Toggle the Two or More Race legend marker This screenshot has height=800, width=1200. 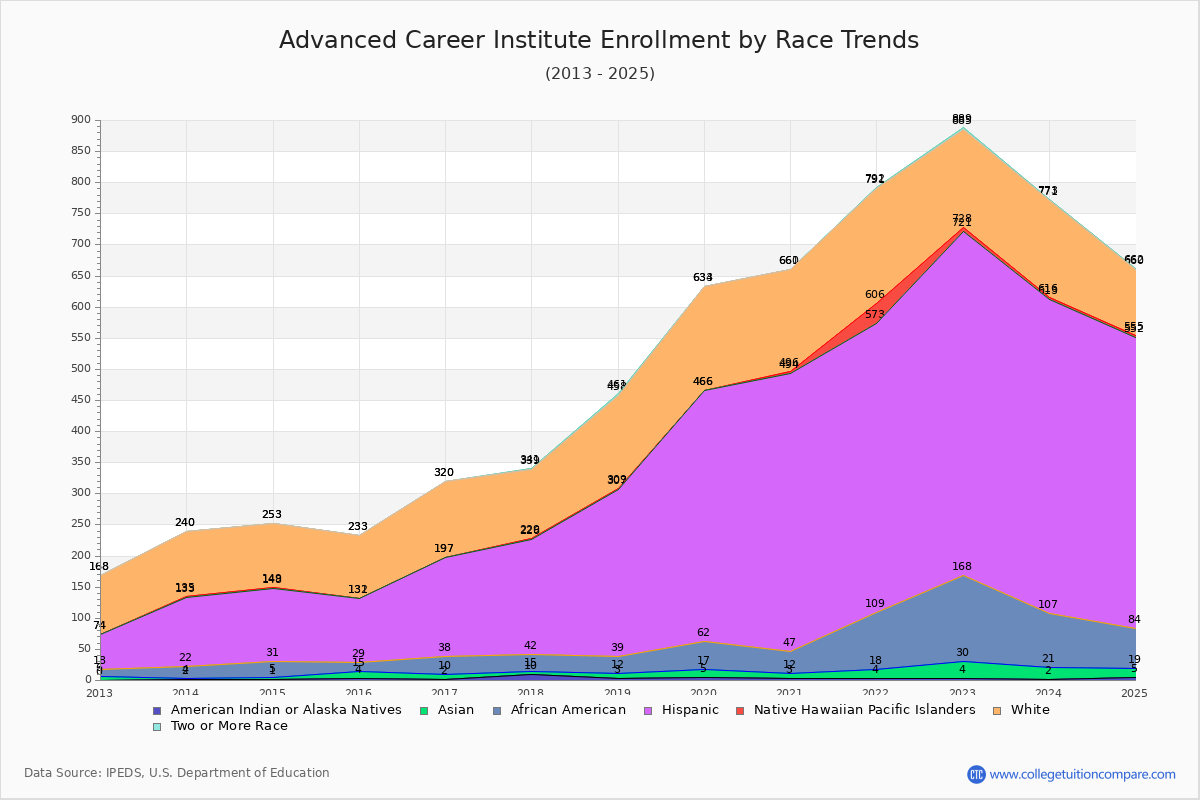click(157, 726)
